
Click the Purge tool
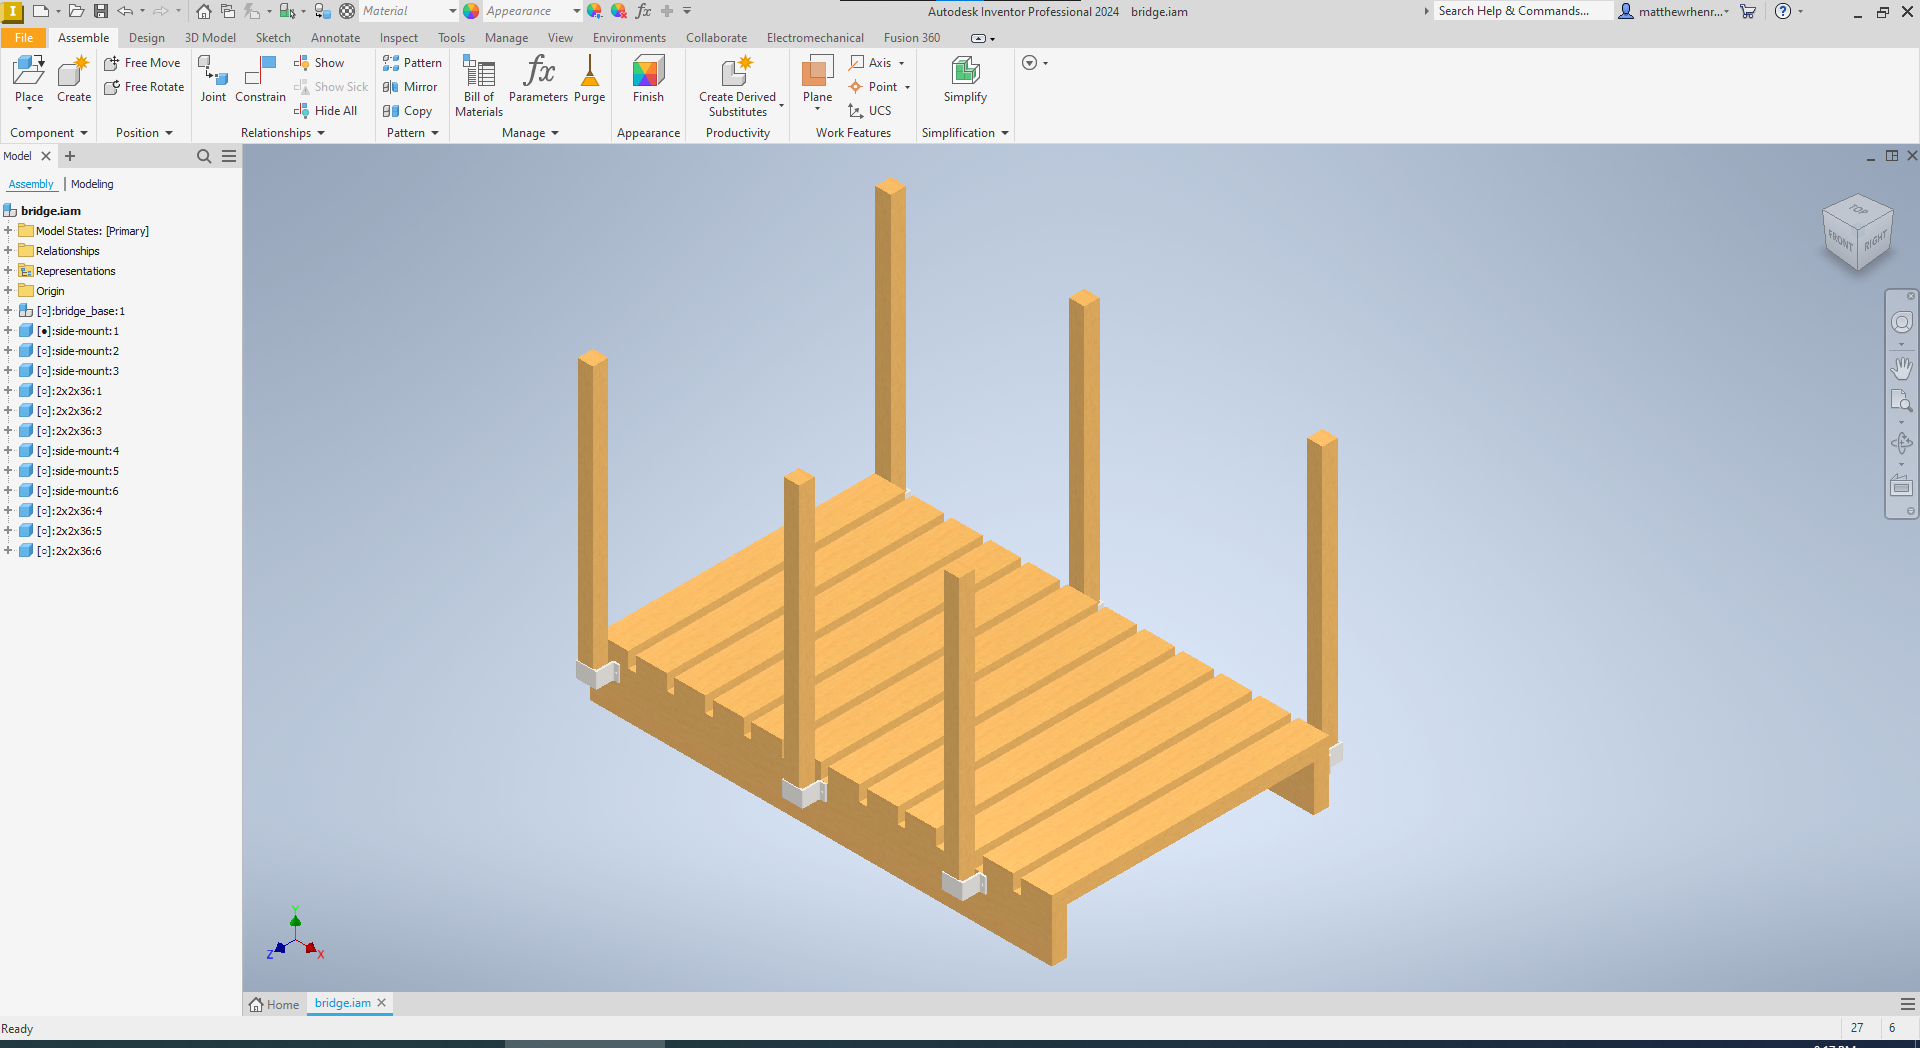[x=590, y=79]
